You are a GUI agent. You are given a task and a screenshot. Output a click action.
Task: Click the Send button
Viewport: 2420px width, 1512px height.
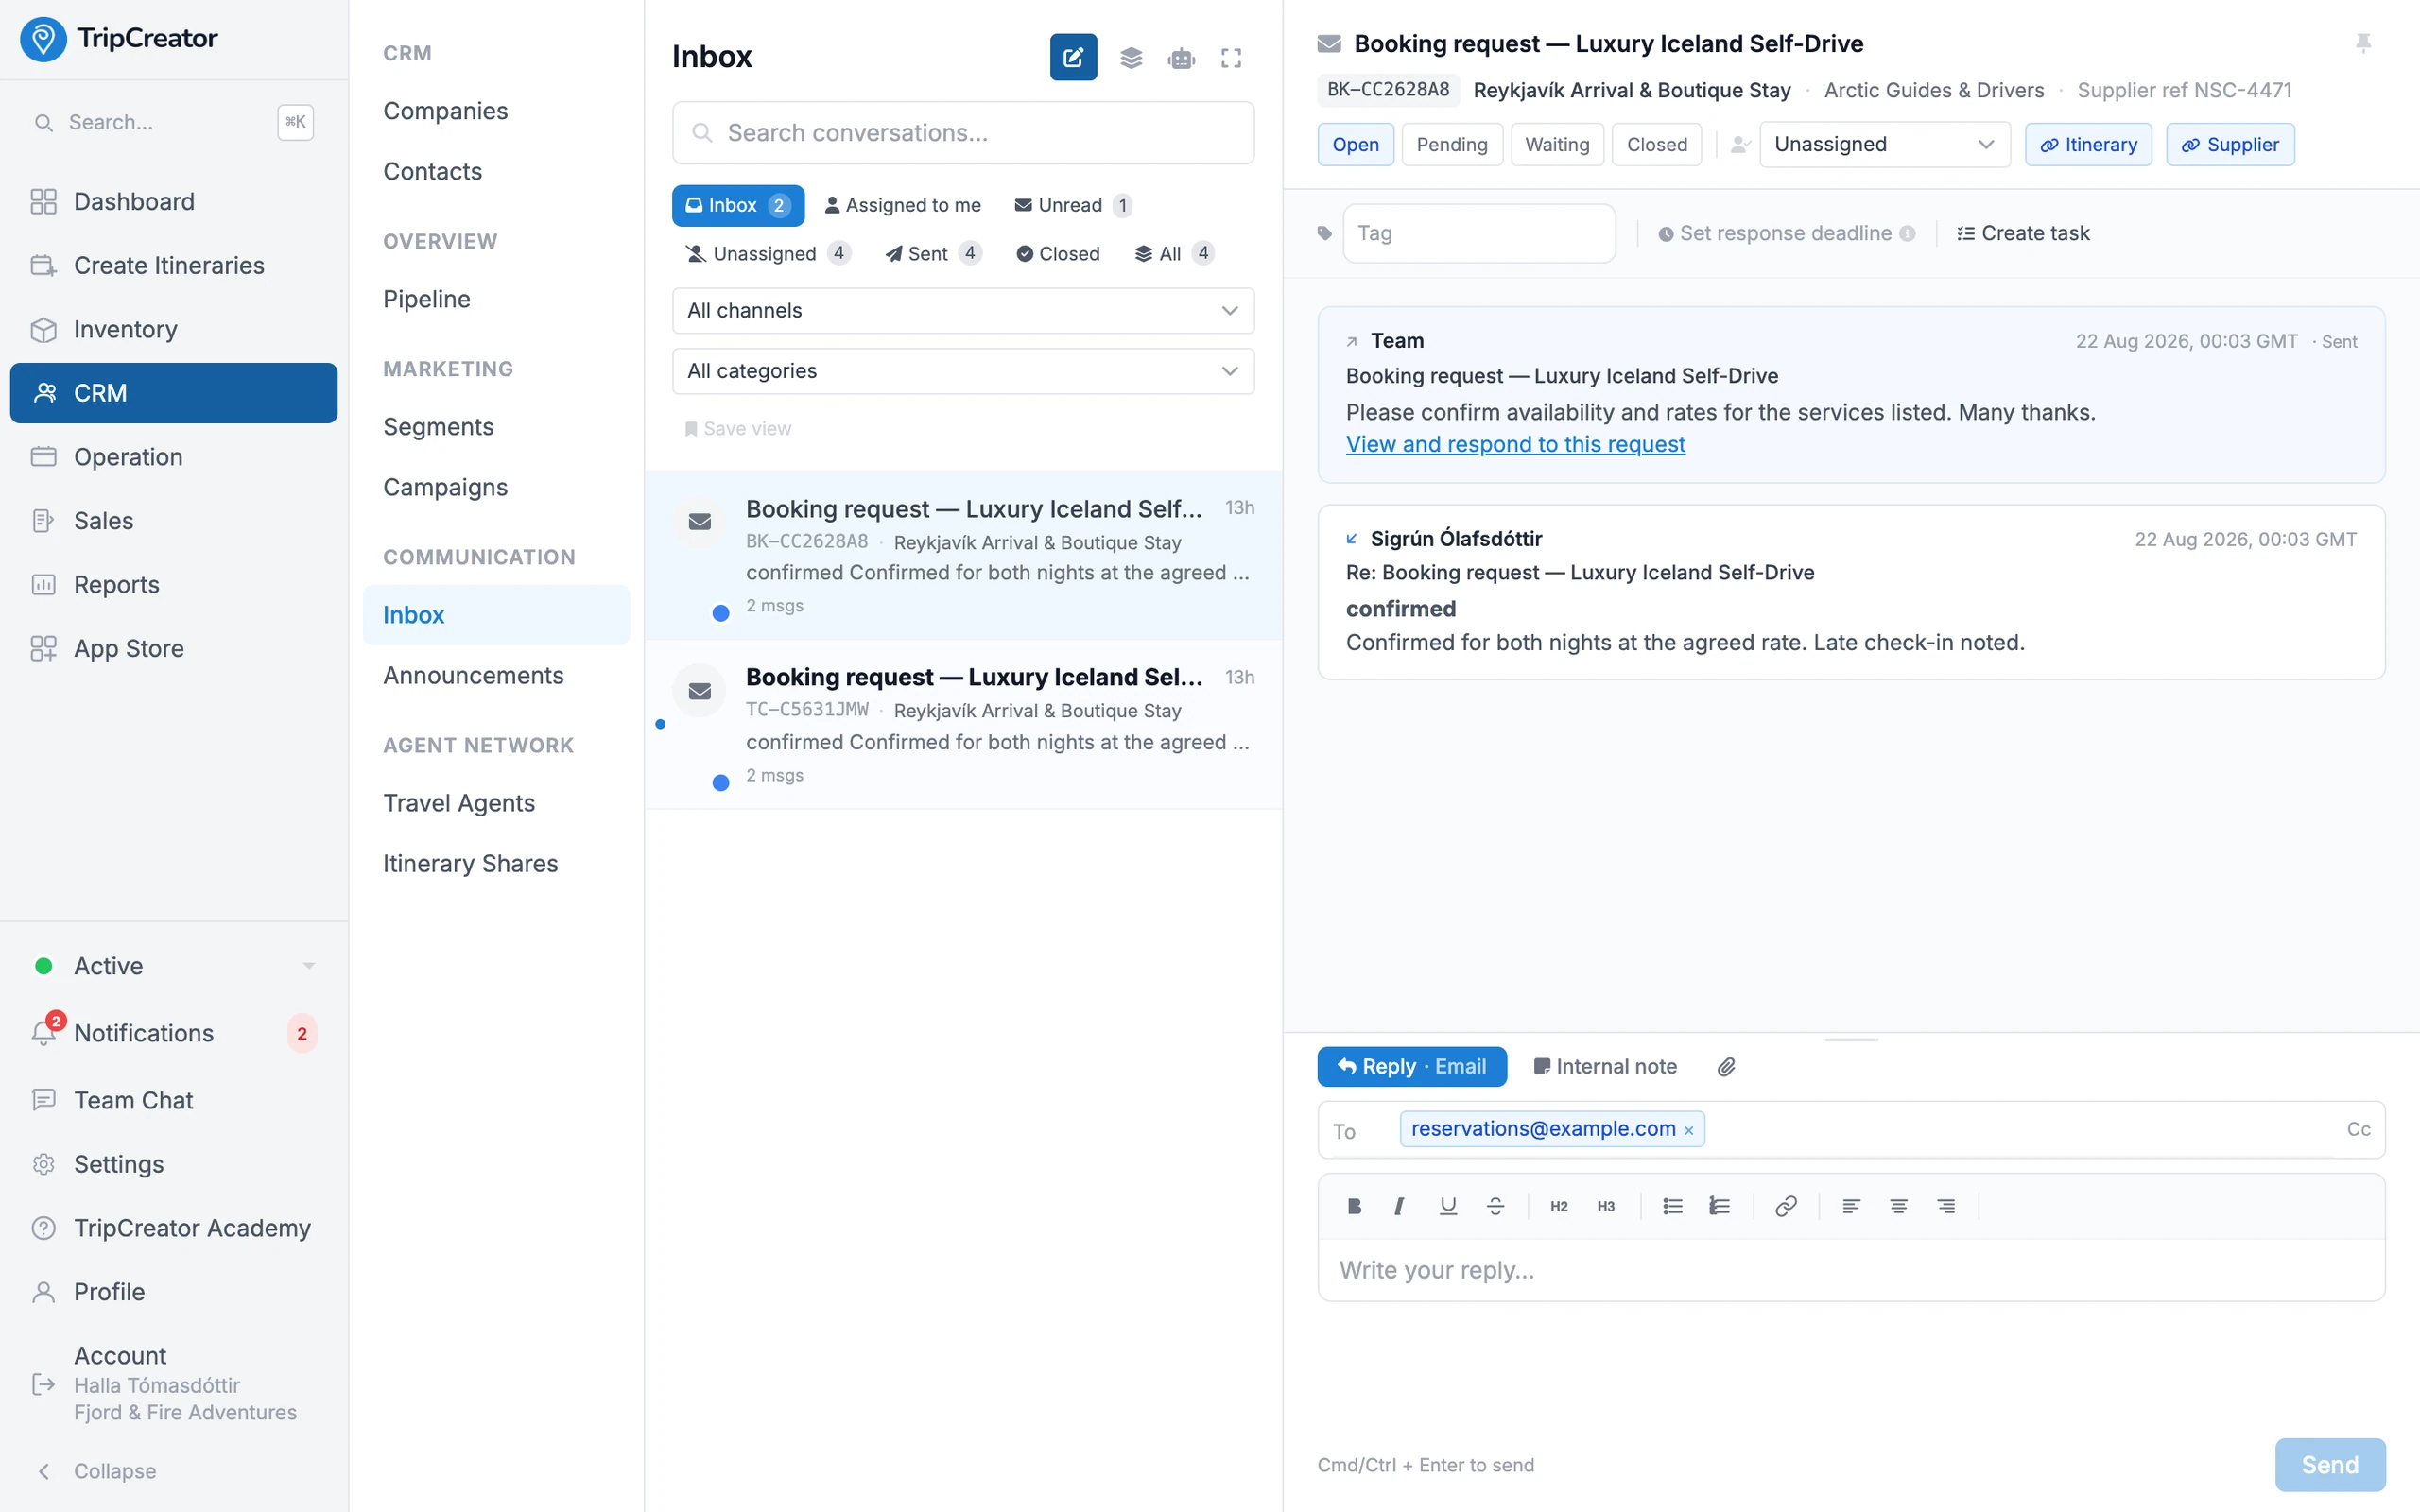(2329, 1464)
